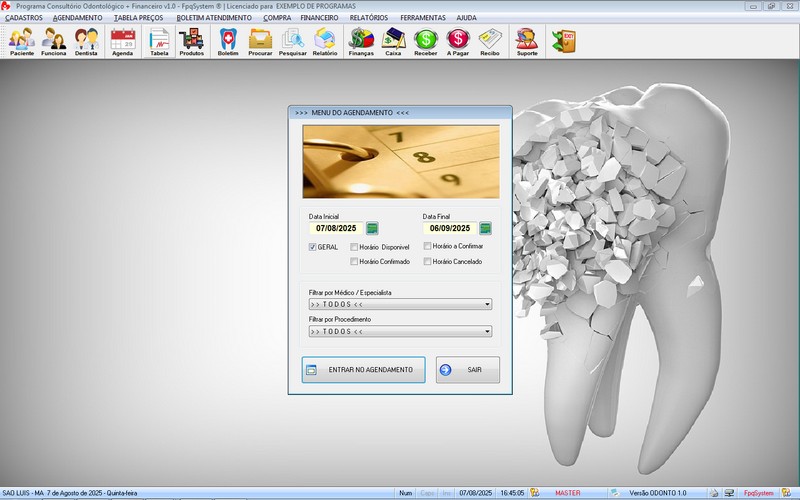Click the Receber money icon
The width and height of the screenshot is (800, 500).
coord(426,42)
